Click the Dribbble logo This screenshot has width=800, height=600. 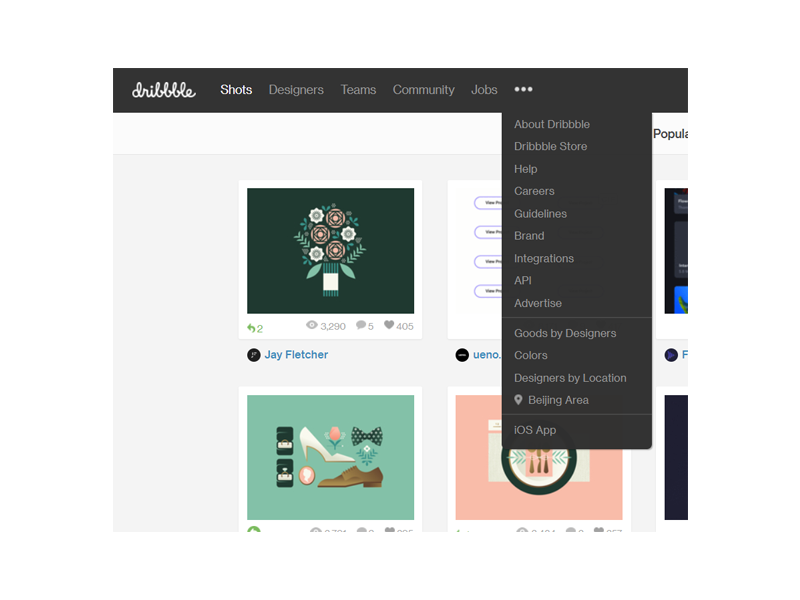point(164,90)
